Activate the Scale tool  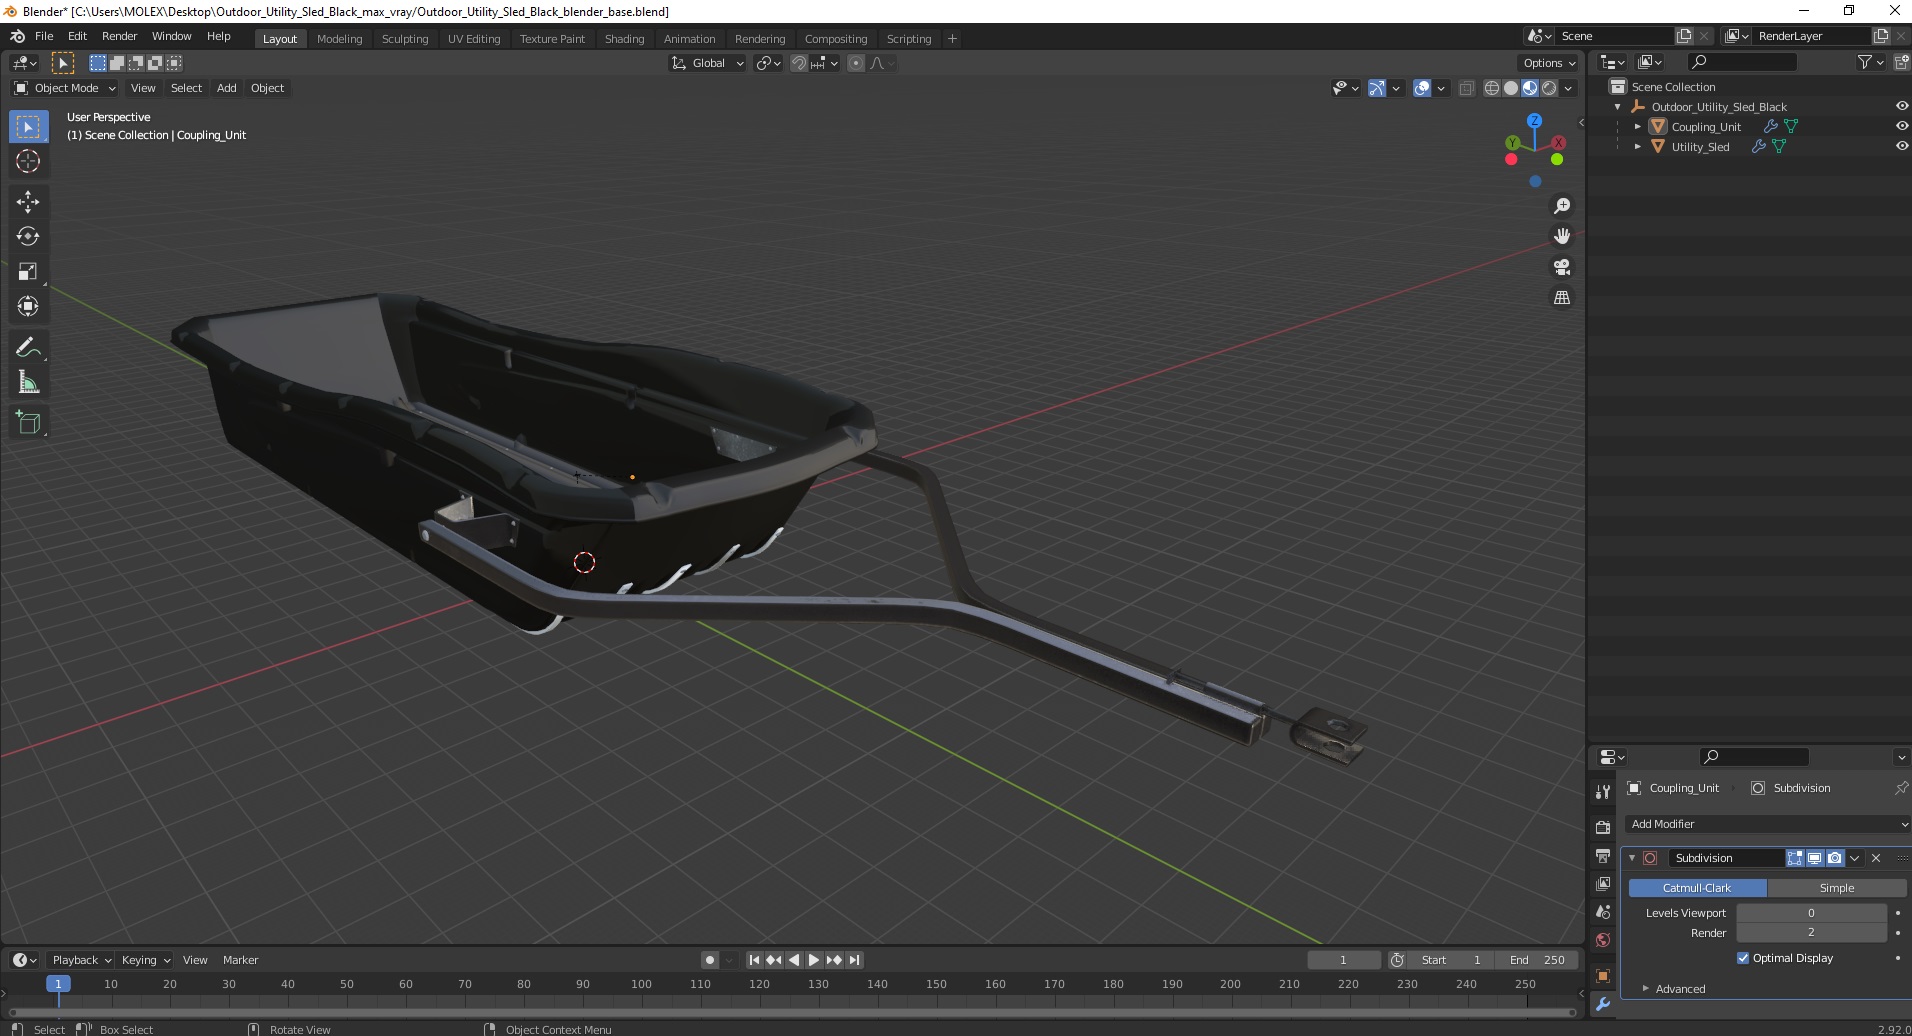(x=28, y=271)
